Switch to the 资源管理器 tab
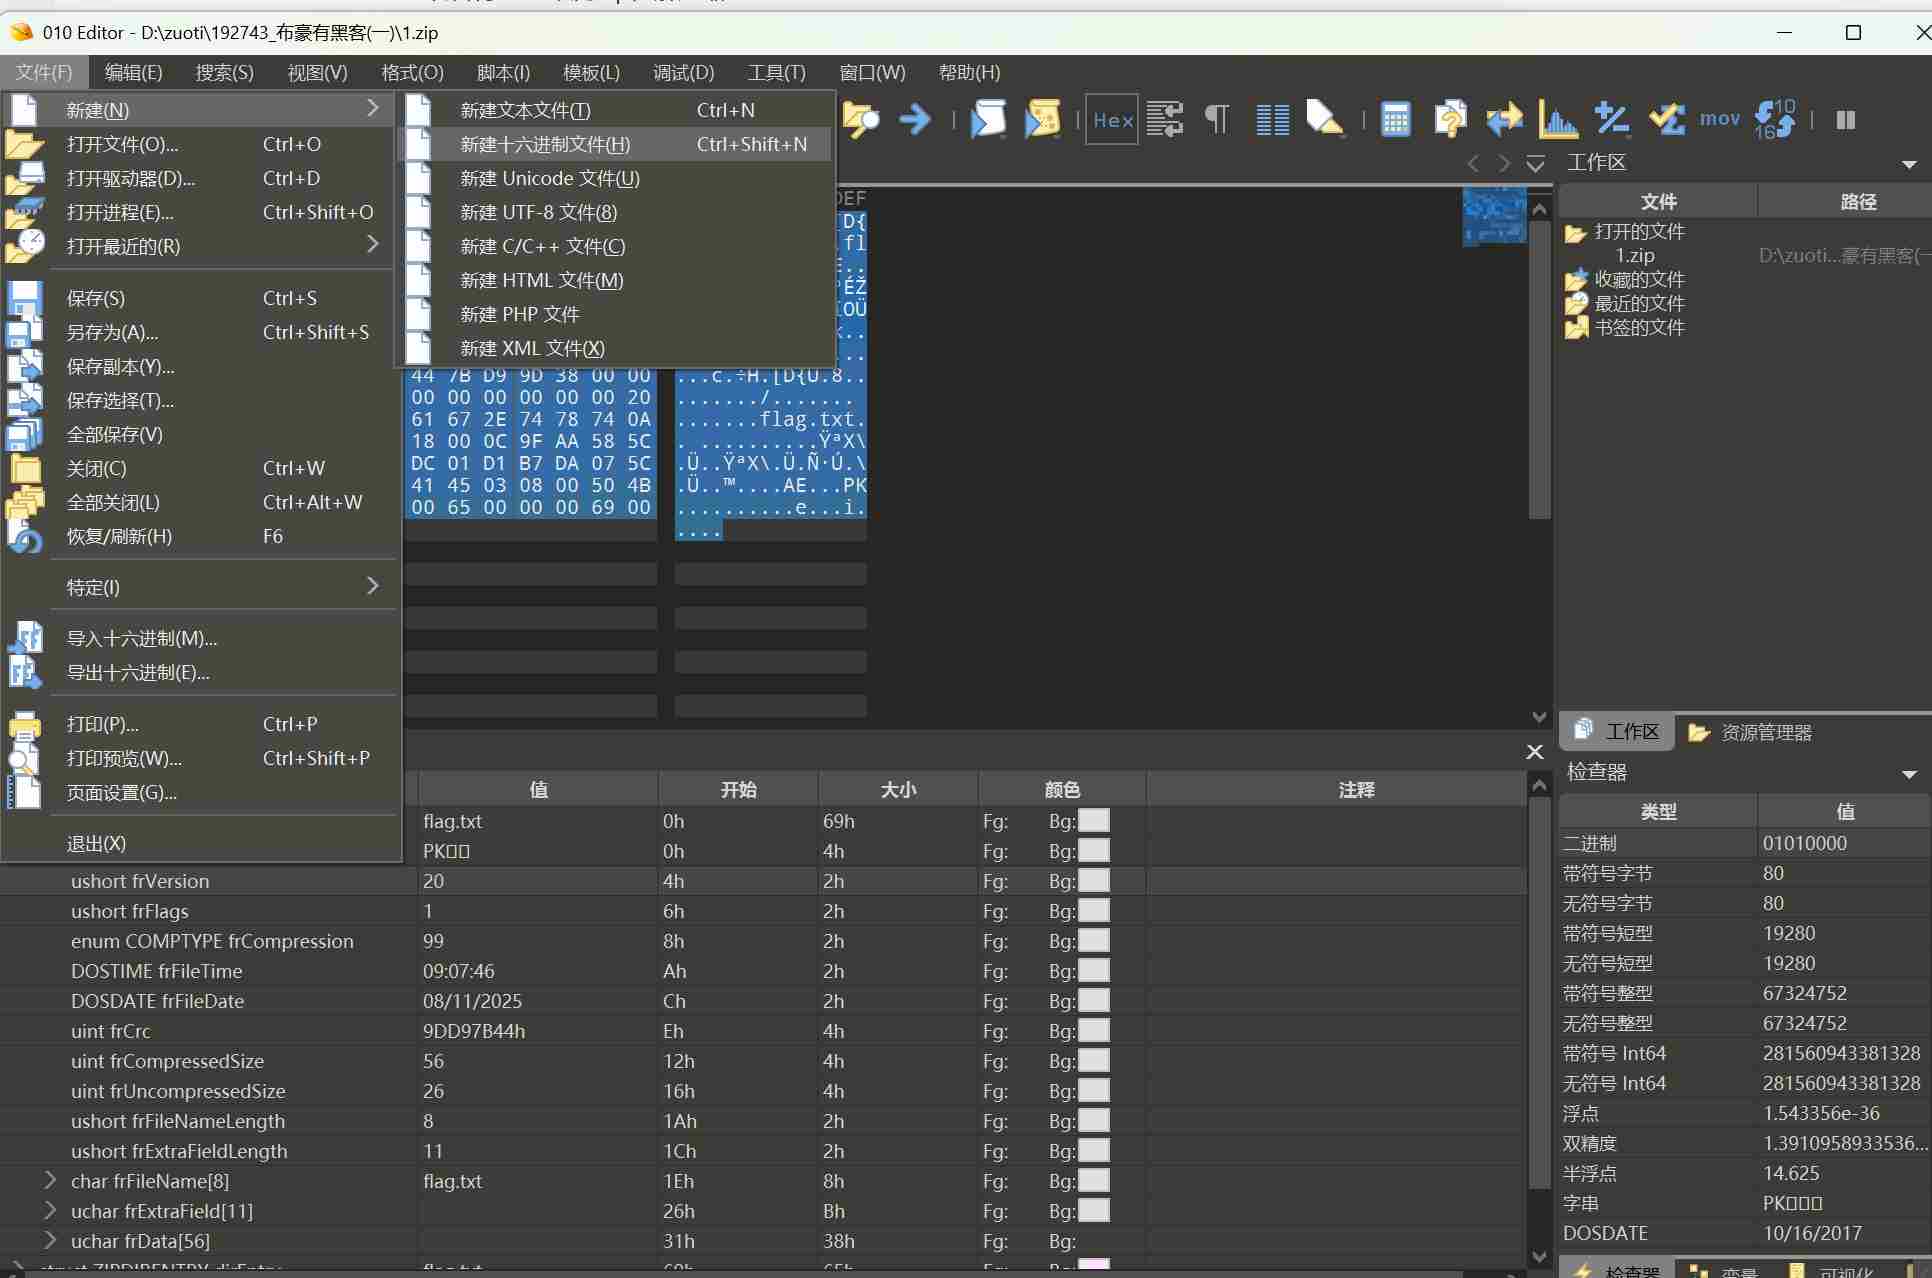The height and width of the screenshot is (1278, 1932). pos(1751,732)
